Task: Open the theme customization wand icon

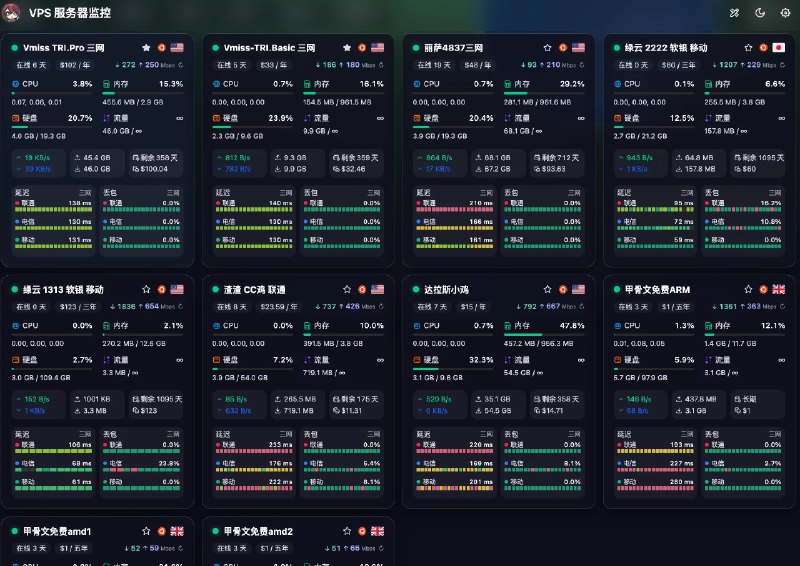Action: [x=734, y=13]
